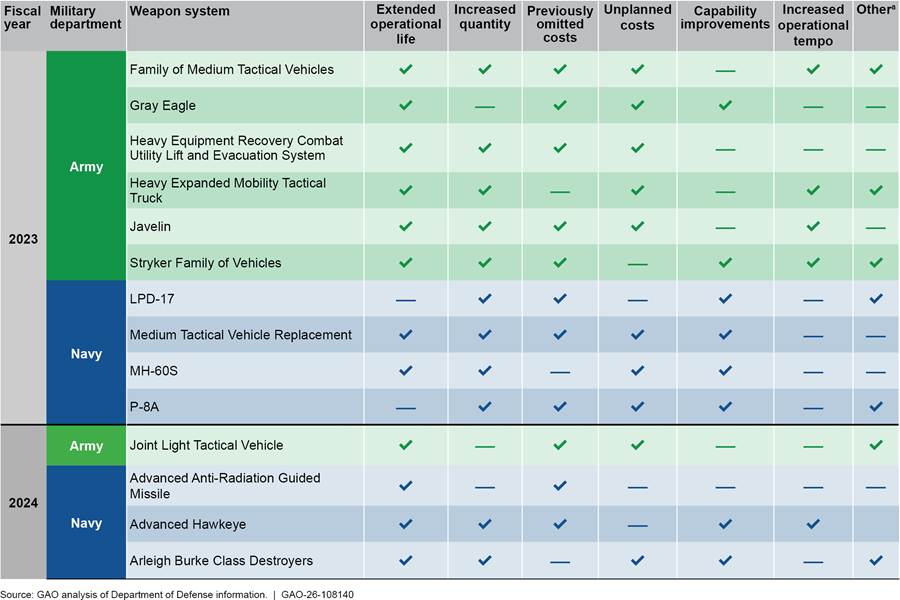Click the Stryker Family of Vehicles label
This screenshot has width=900, height=600.
click(x=206, y=263)
